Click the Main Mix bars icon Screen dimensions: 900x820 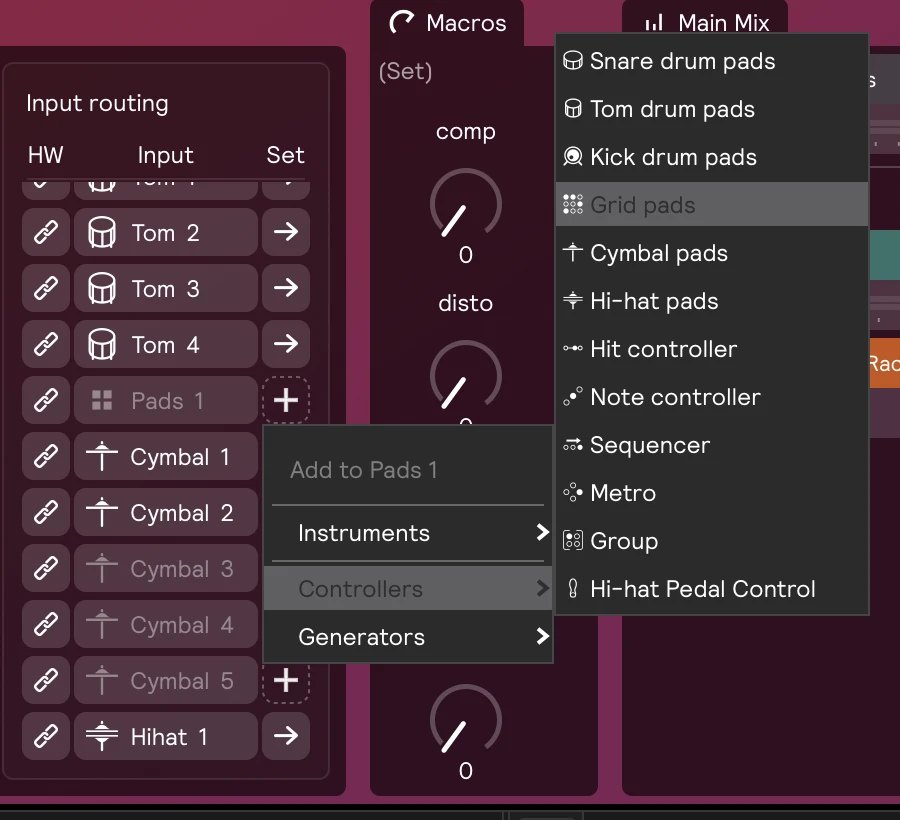click(654, 23)
